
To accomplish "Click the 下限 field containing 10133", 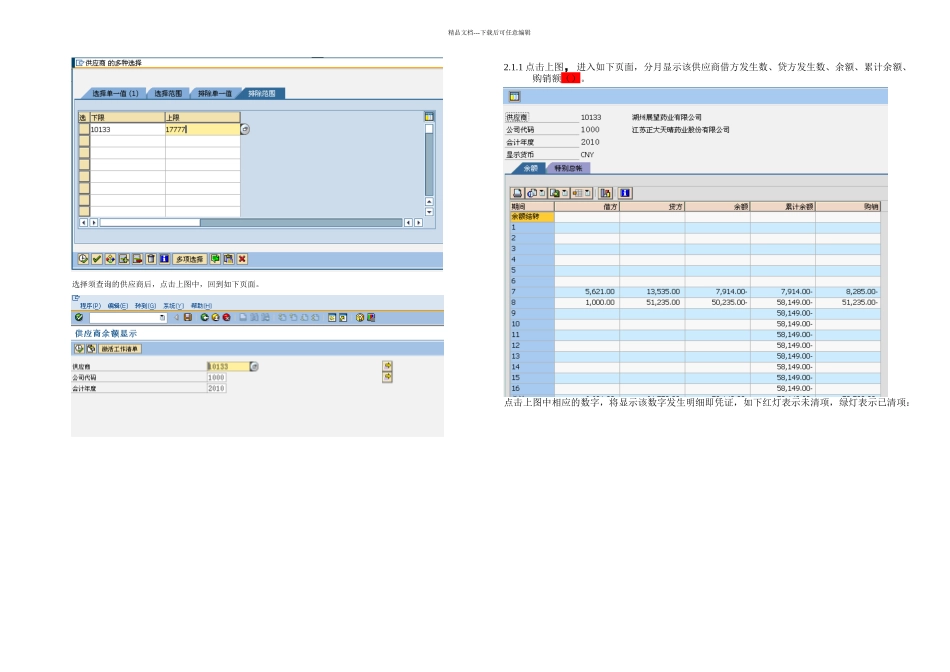I will coord(127,129).
